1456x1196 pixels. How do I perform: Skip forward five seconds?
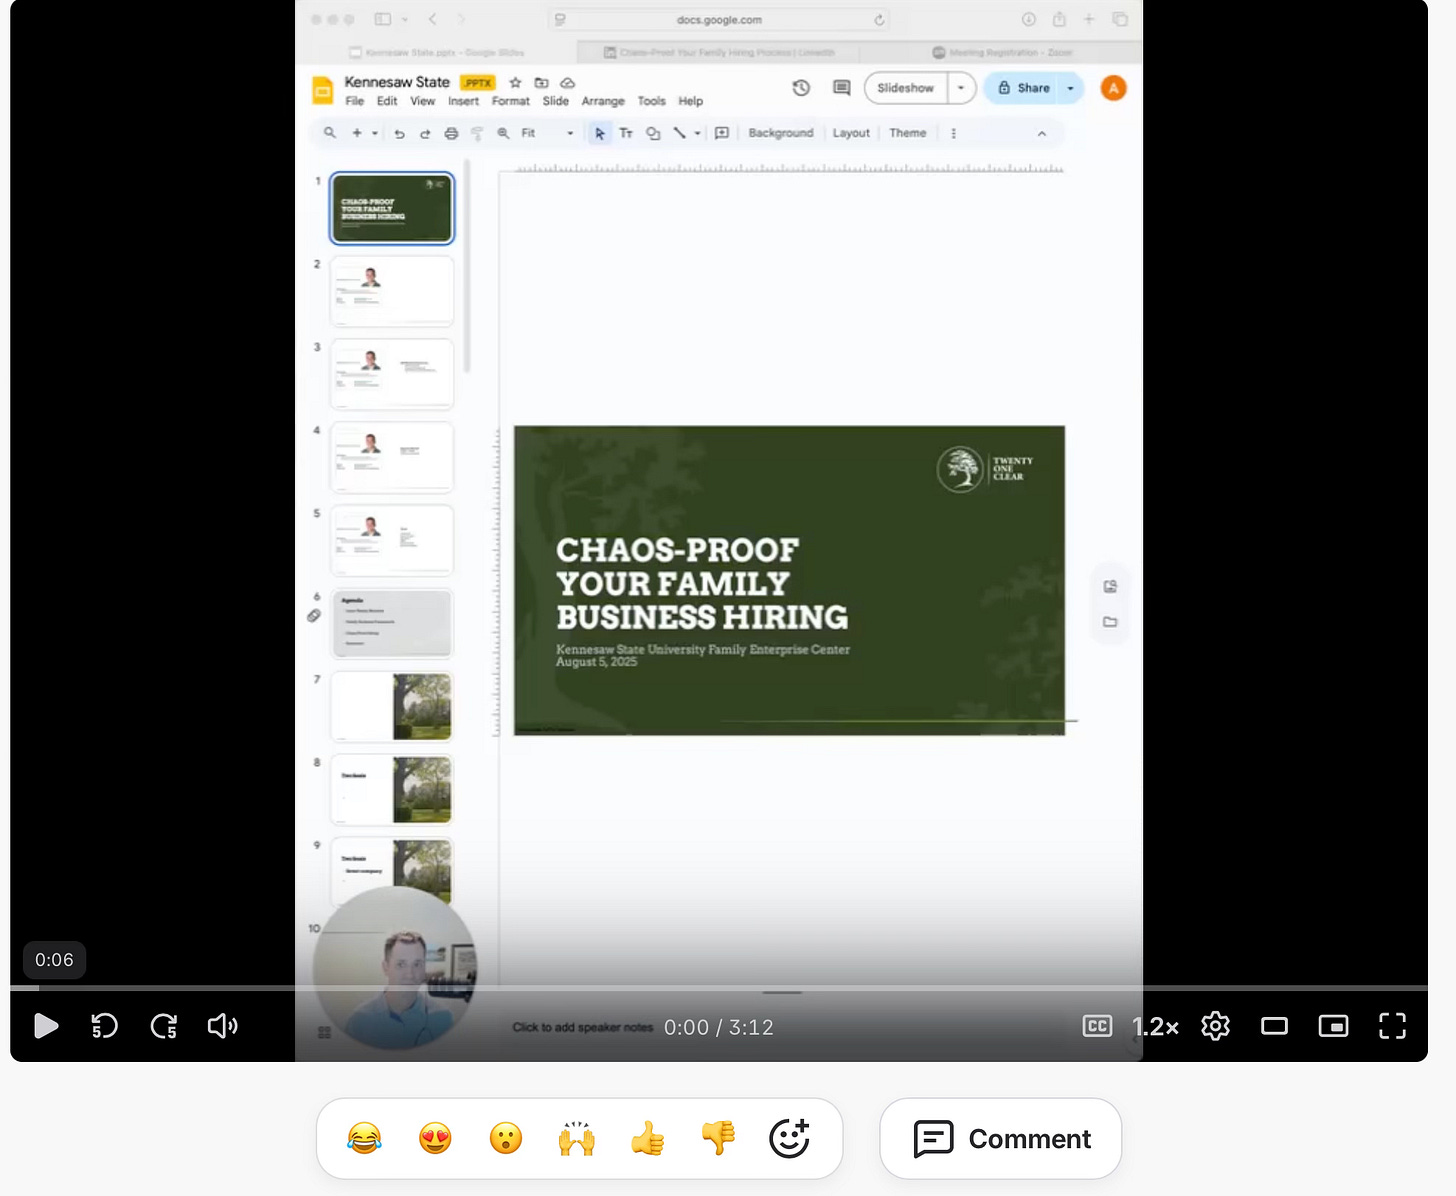tap(164, 1026)
